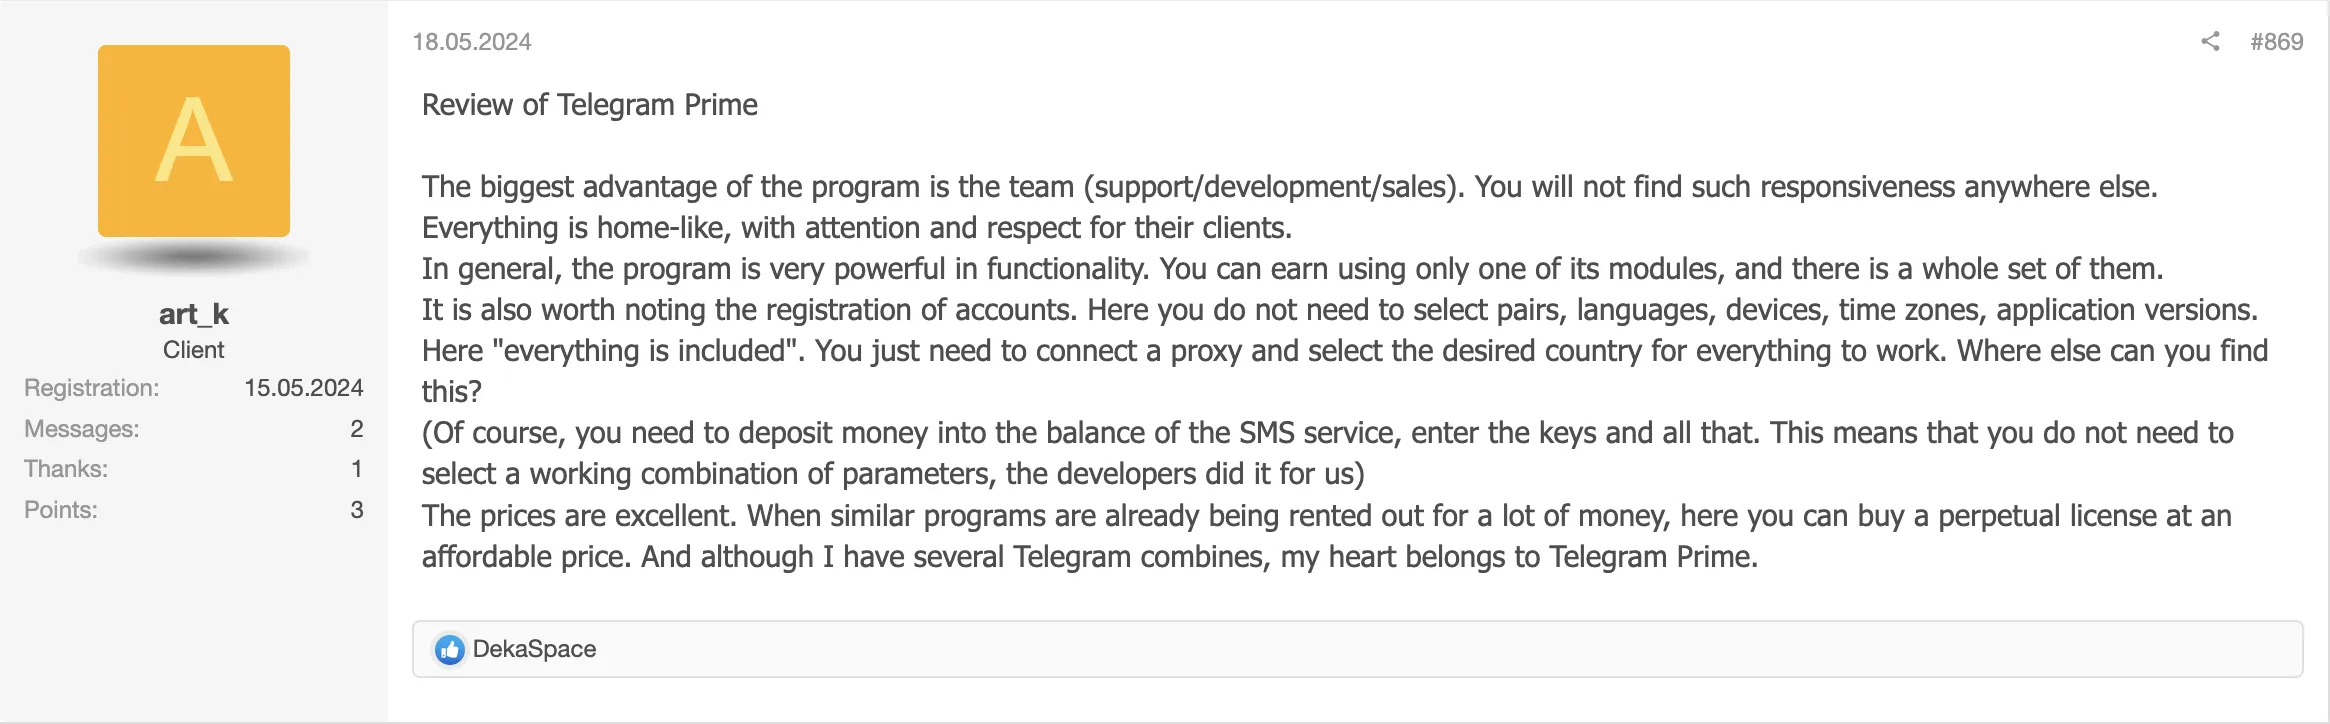The image size is (2330, 724).
Task: Click the Points value 3
Action: click(x=355, y=509)
